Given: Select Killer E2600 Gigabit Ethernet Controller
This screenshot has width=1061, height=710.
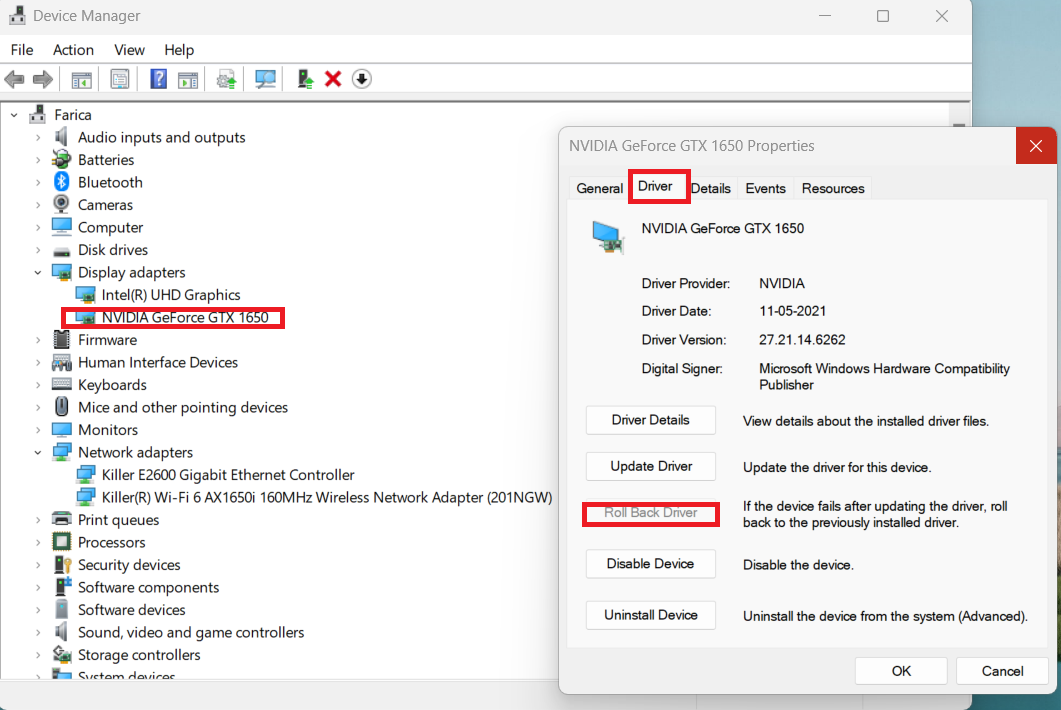Looking at the screenshot, I should click(228, 475).
